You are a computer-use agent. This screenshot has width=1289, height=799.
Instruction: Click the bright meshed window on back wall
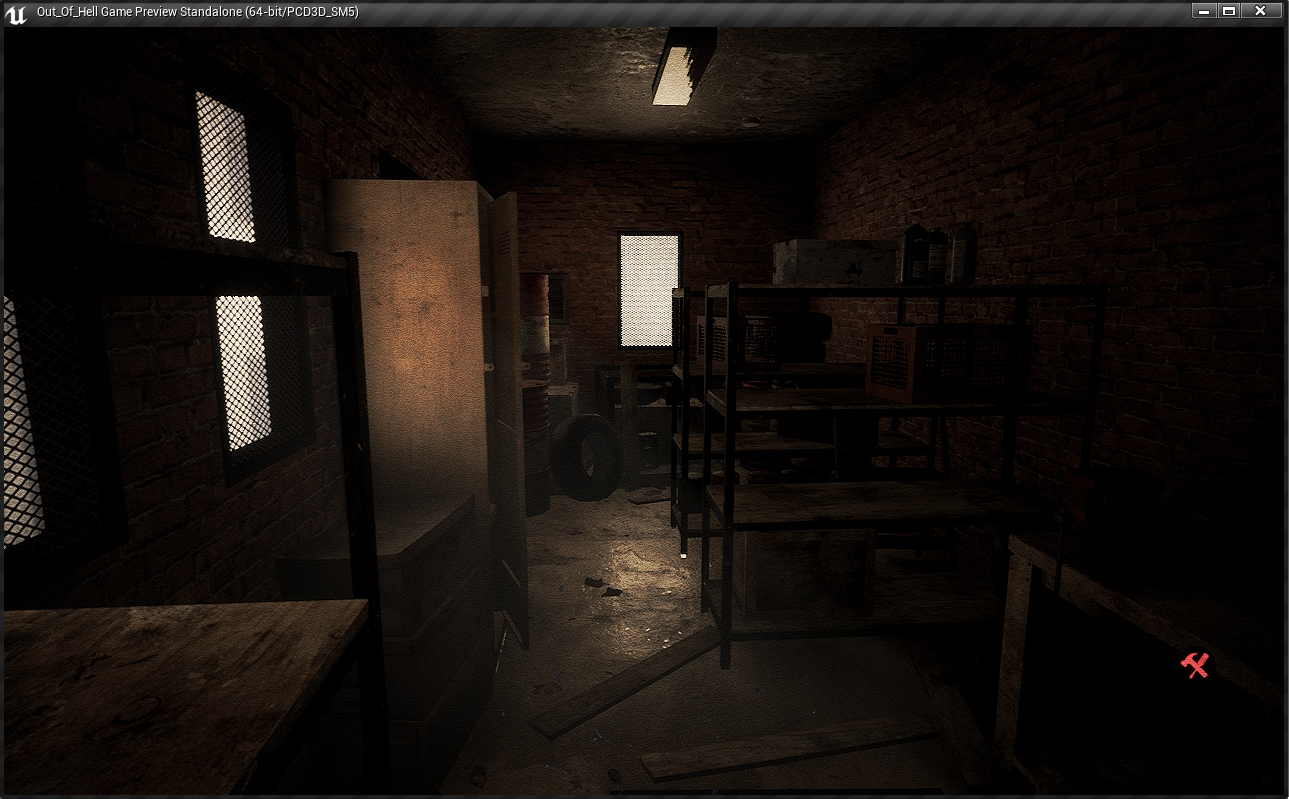[649, 290]
